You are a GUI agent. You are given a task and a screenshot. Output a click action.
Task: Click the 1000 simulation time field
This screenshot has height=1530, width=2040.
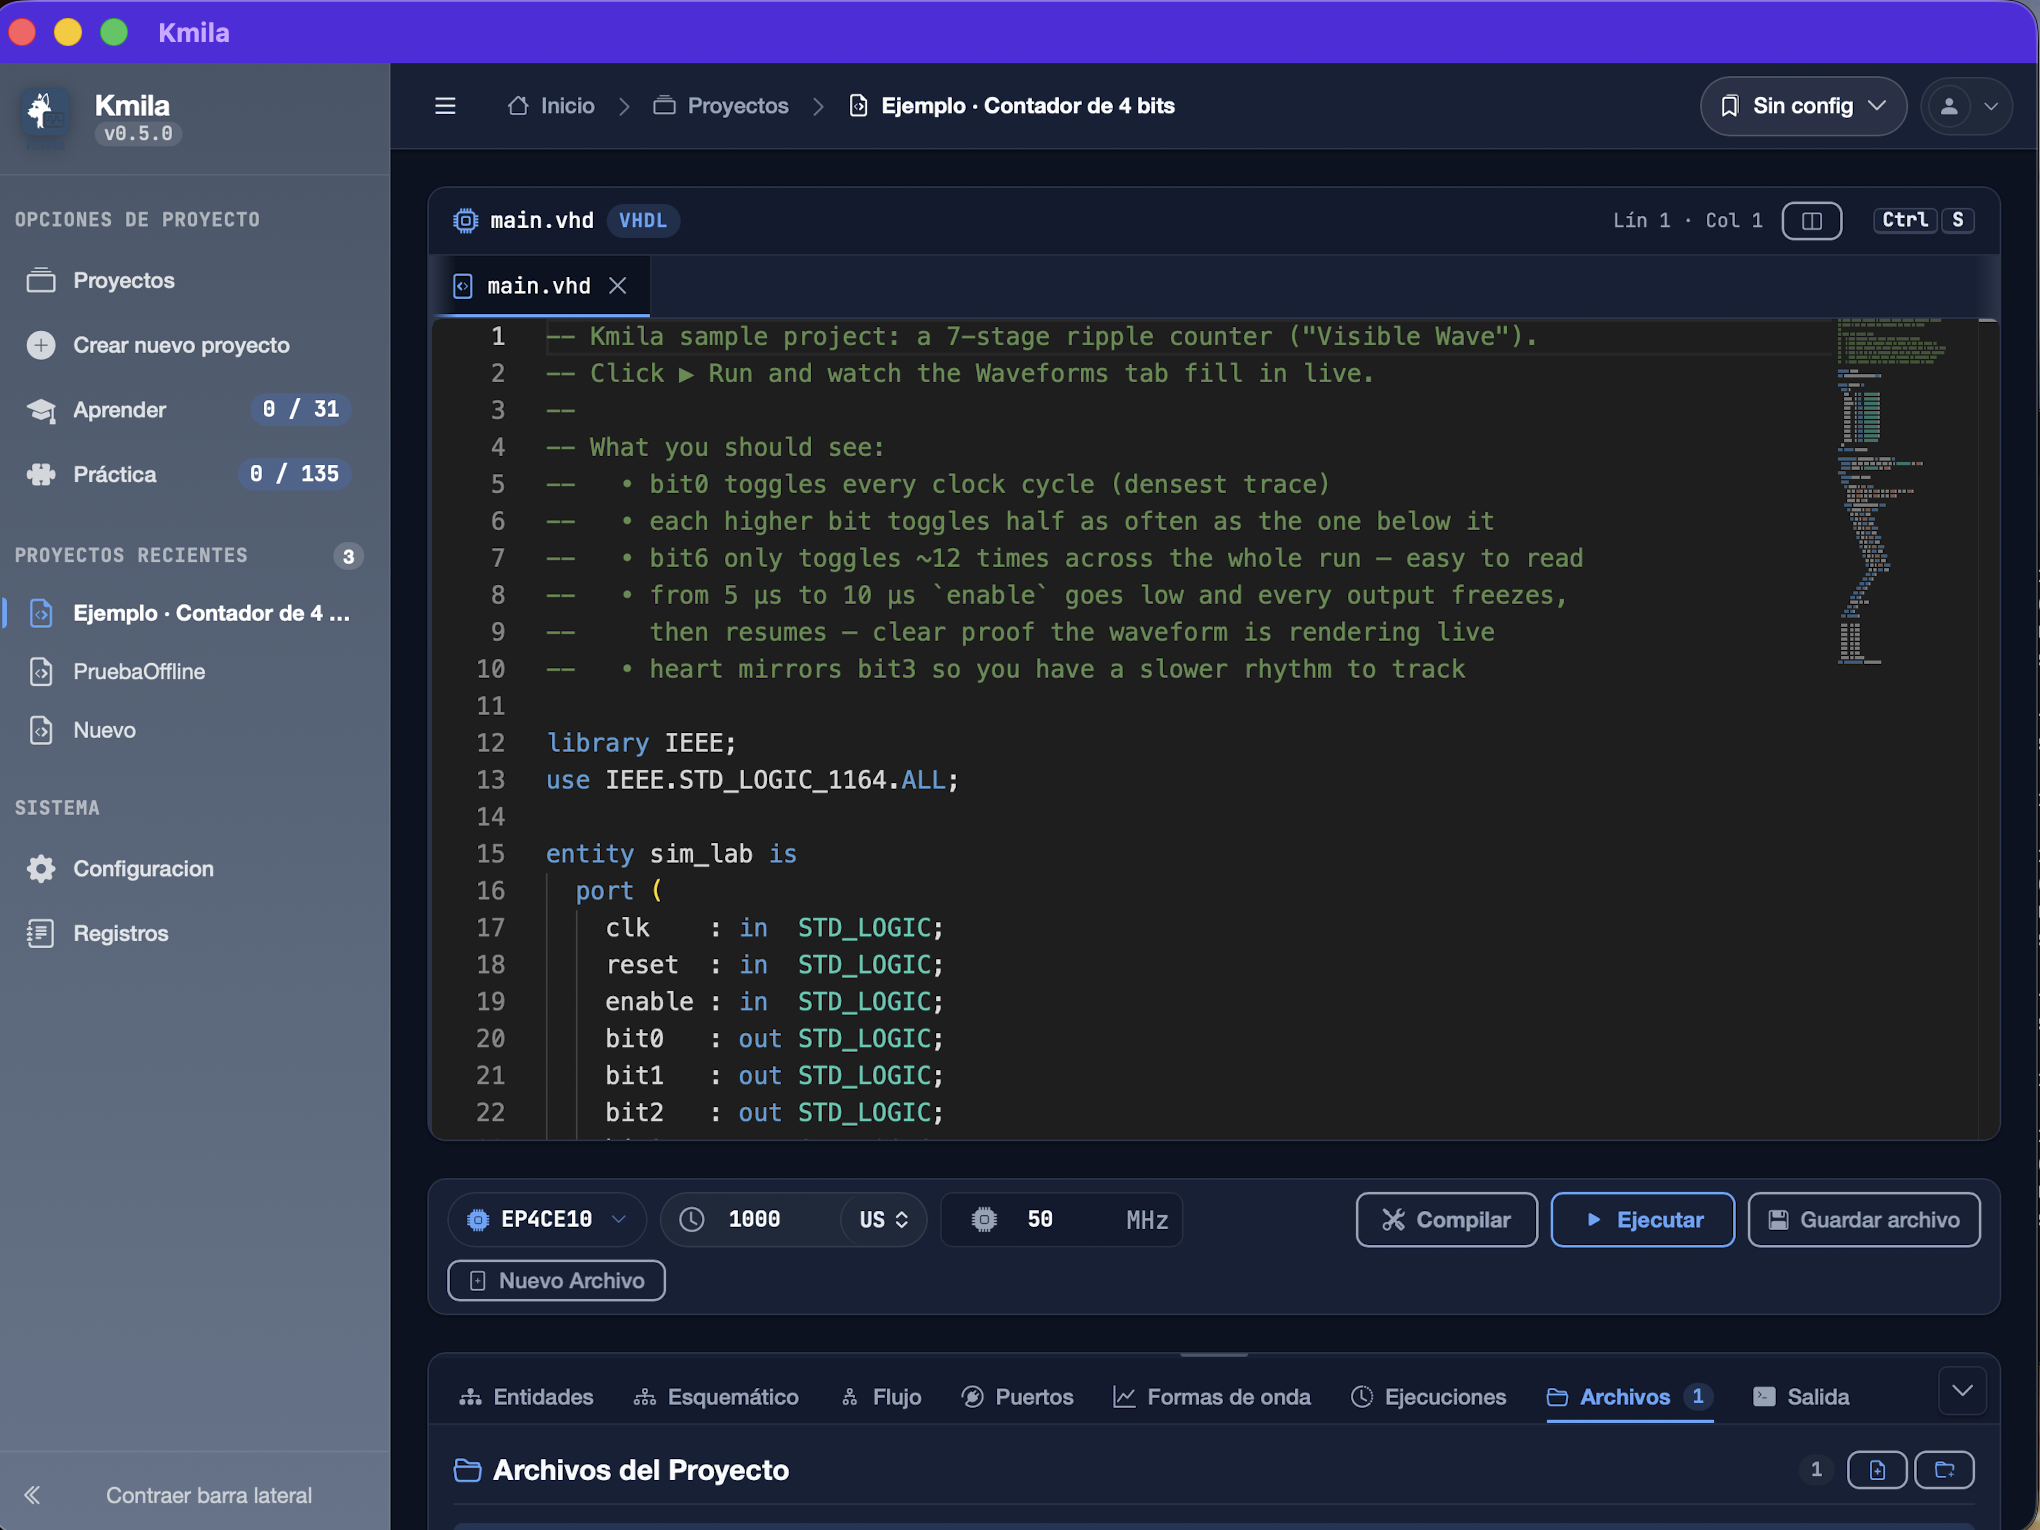(754, 1219)
